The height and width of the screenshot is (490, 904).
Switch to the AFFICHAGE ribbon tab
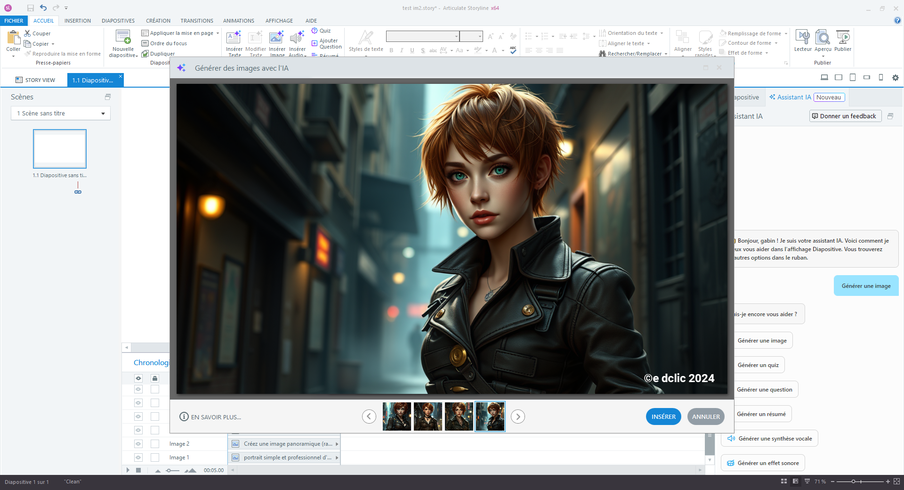pyautogui.click(x=279, y=21)
